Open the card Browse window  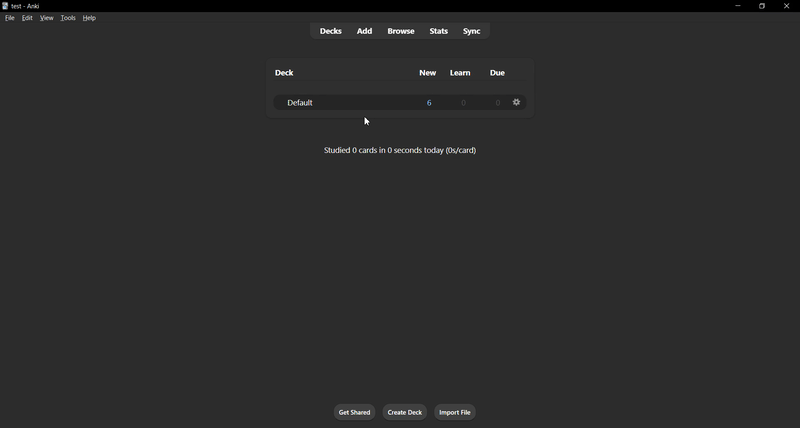(x=401, y=31)
